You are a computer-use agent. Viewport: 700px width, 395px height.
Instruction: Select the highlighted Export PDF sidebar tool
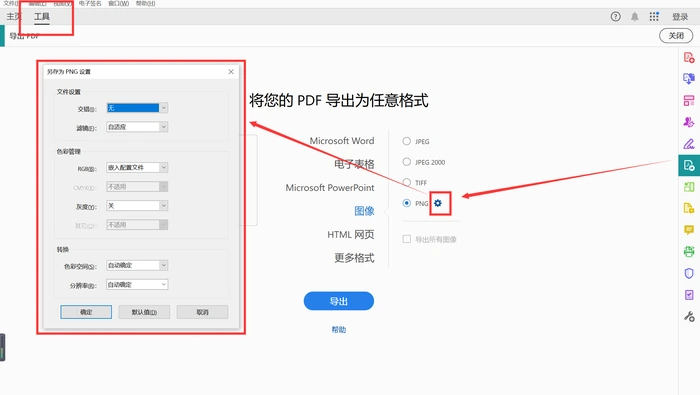689,166
